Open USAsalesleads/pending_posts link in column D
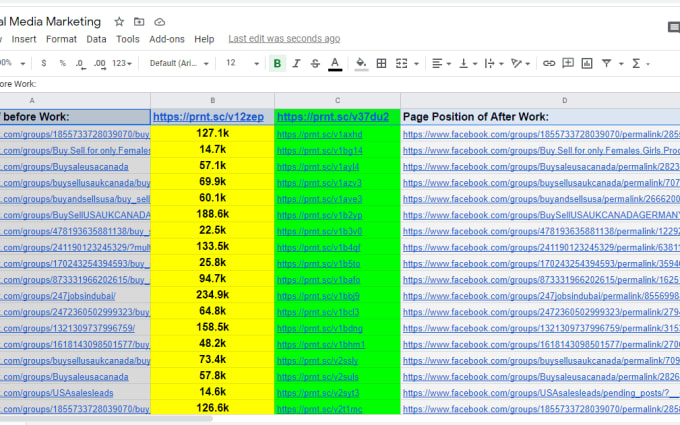 pos(541,393)
